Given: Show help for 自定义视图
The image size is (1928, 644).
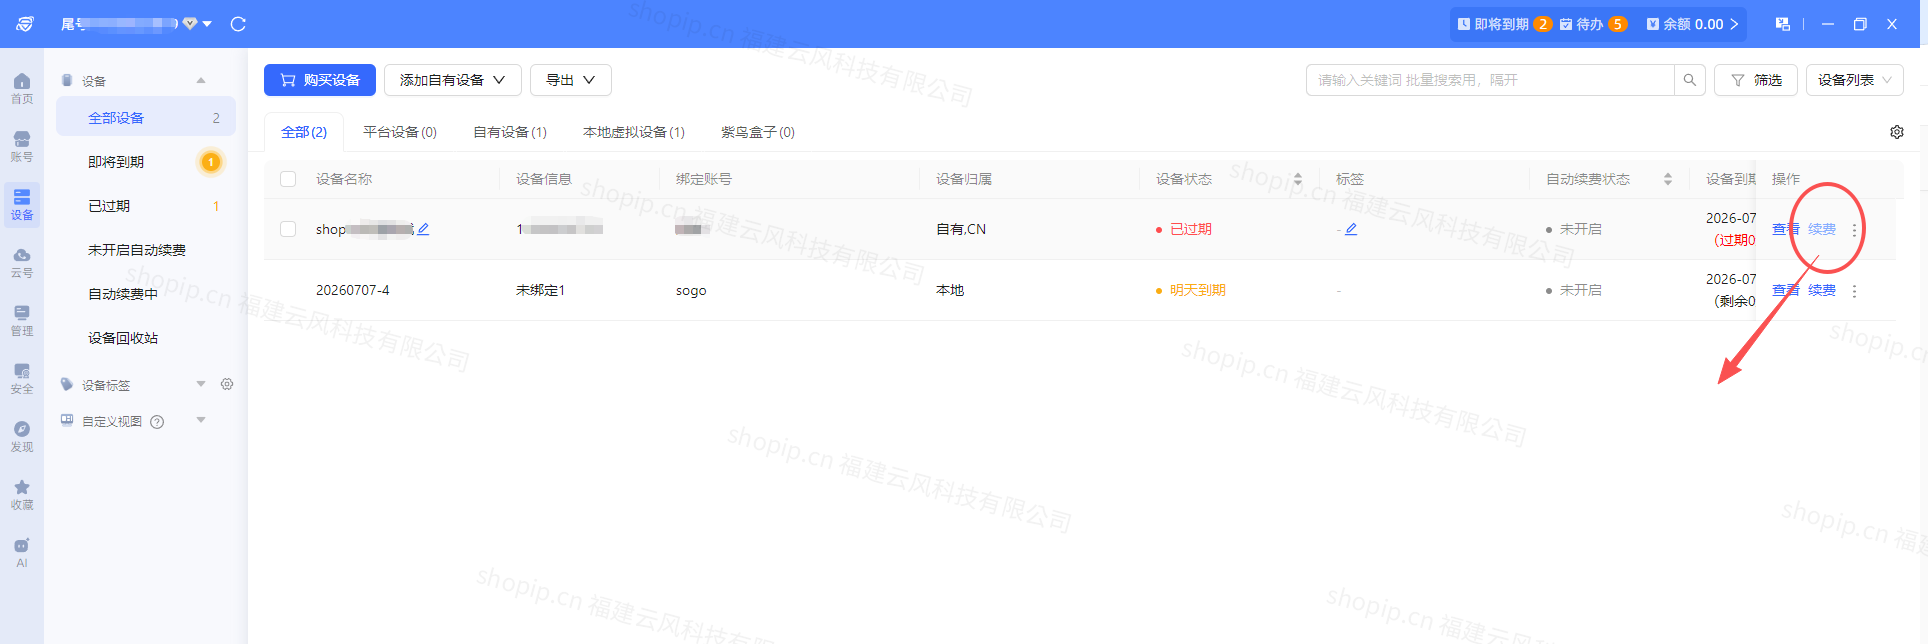Looking at the screenshot, I should pos(157,422).
